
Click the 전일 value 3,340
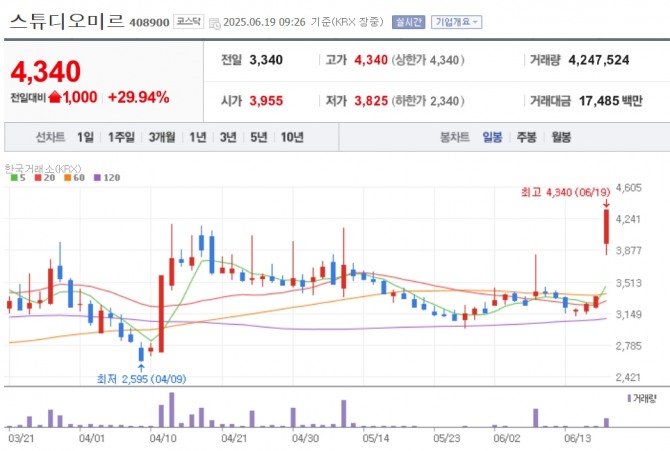(x=266, y=60)
